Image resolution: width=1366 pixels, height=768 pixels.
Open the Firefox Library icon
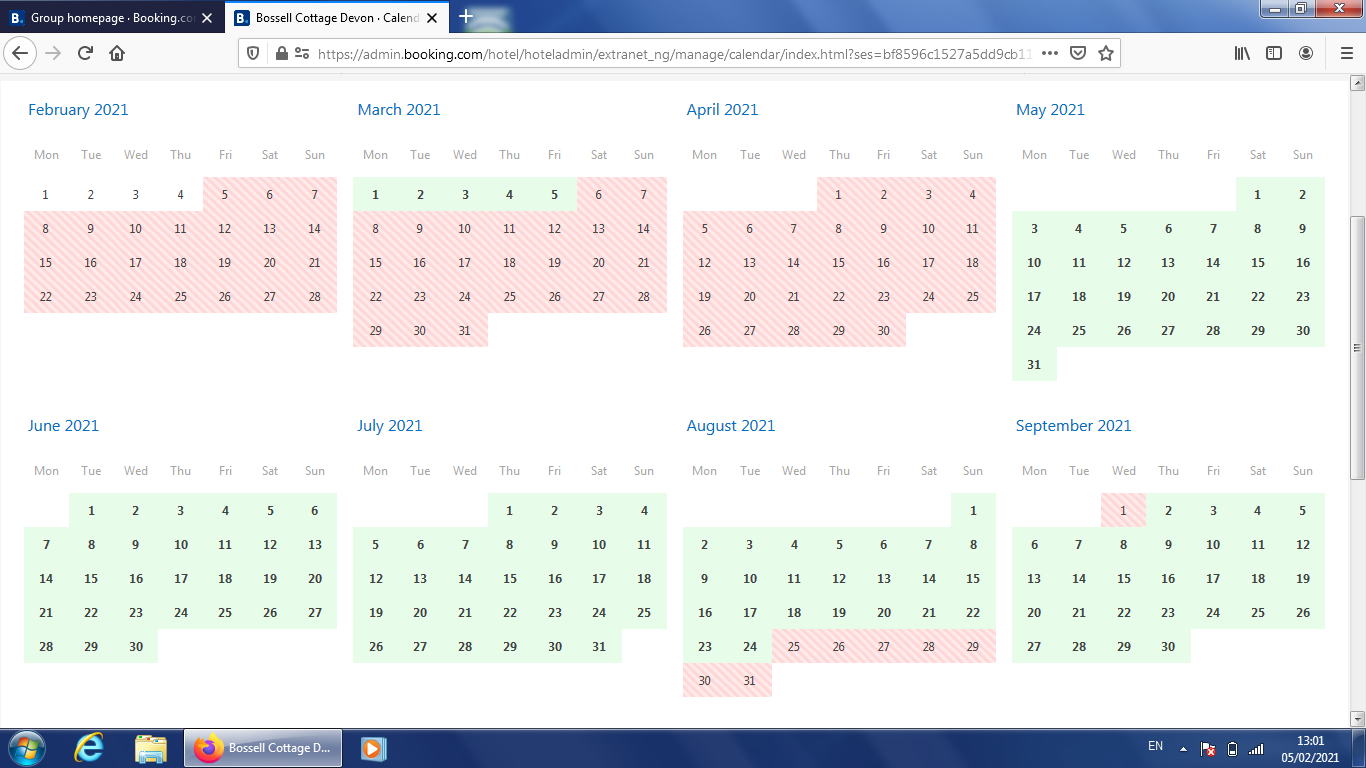1242,54
